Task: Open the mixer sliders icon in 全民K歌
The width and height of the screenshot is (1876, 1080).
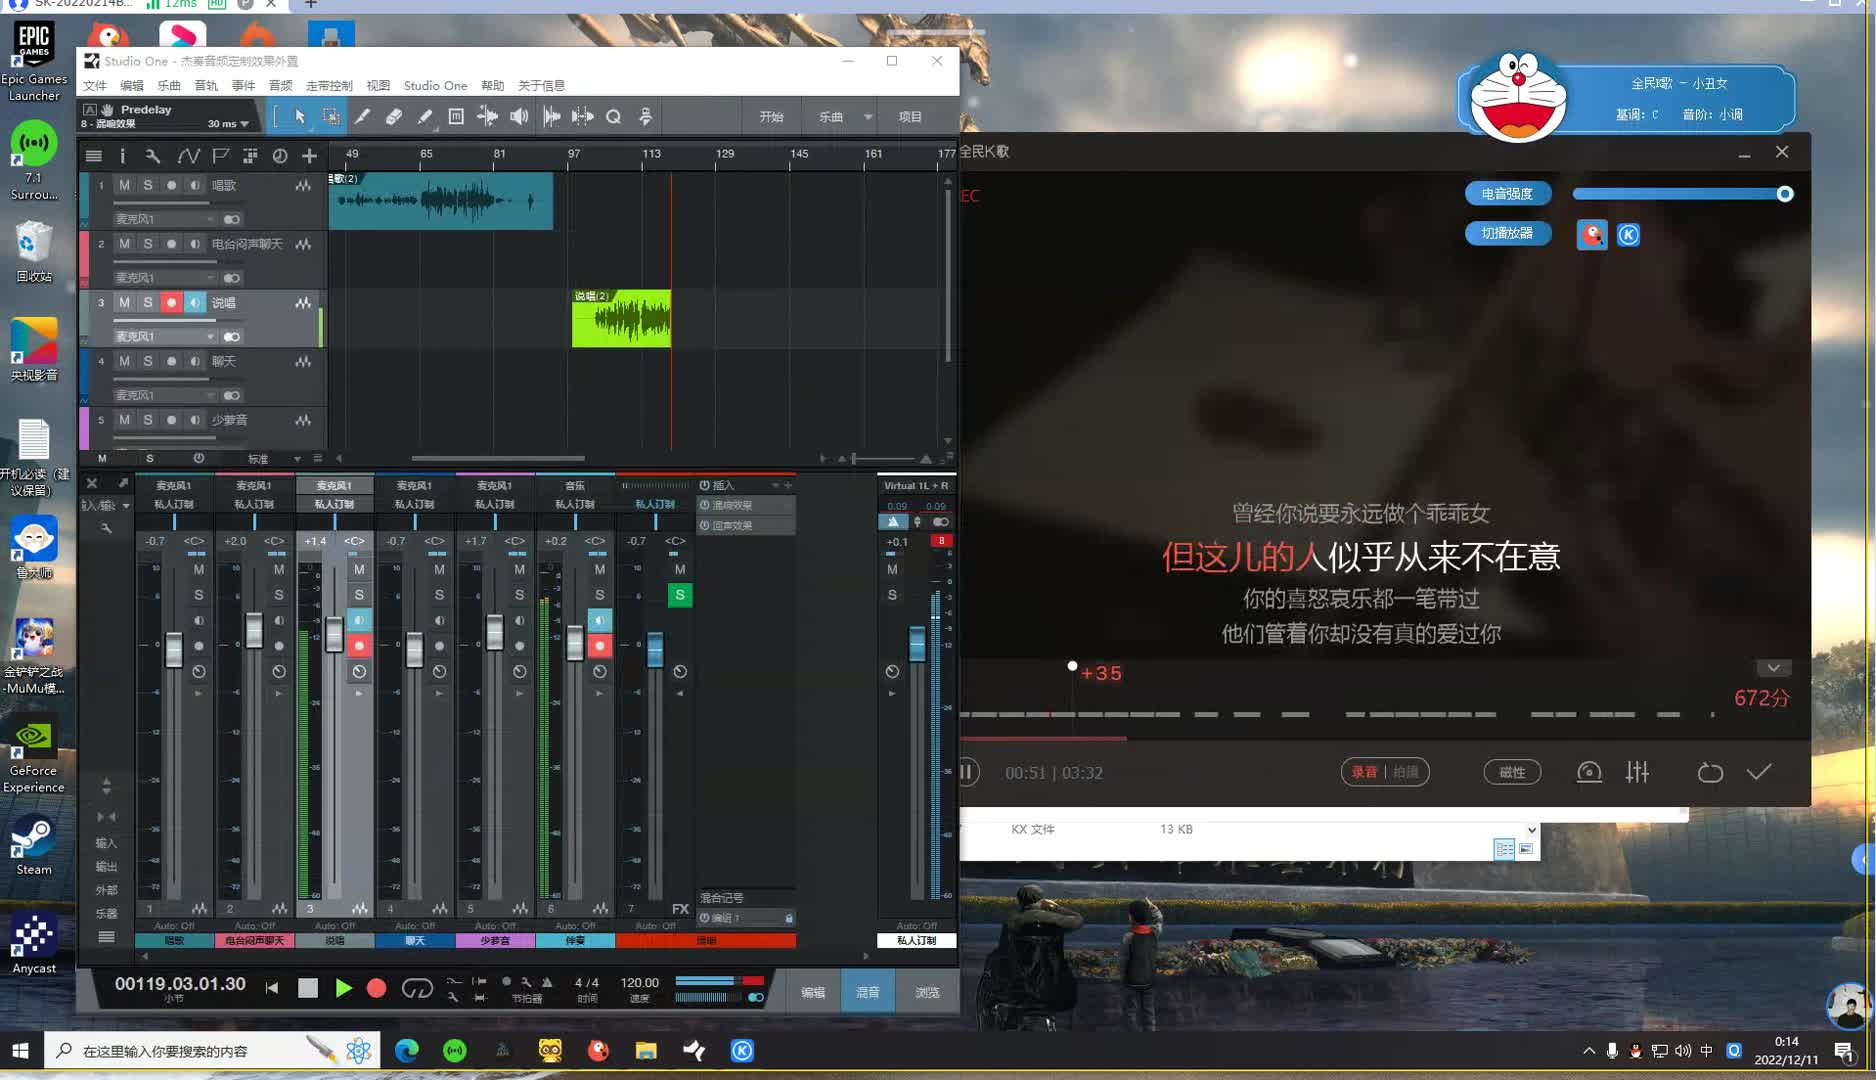Action: [x=1637, y=772]
